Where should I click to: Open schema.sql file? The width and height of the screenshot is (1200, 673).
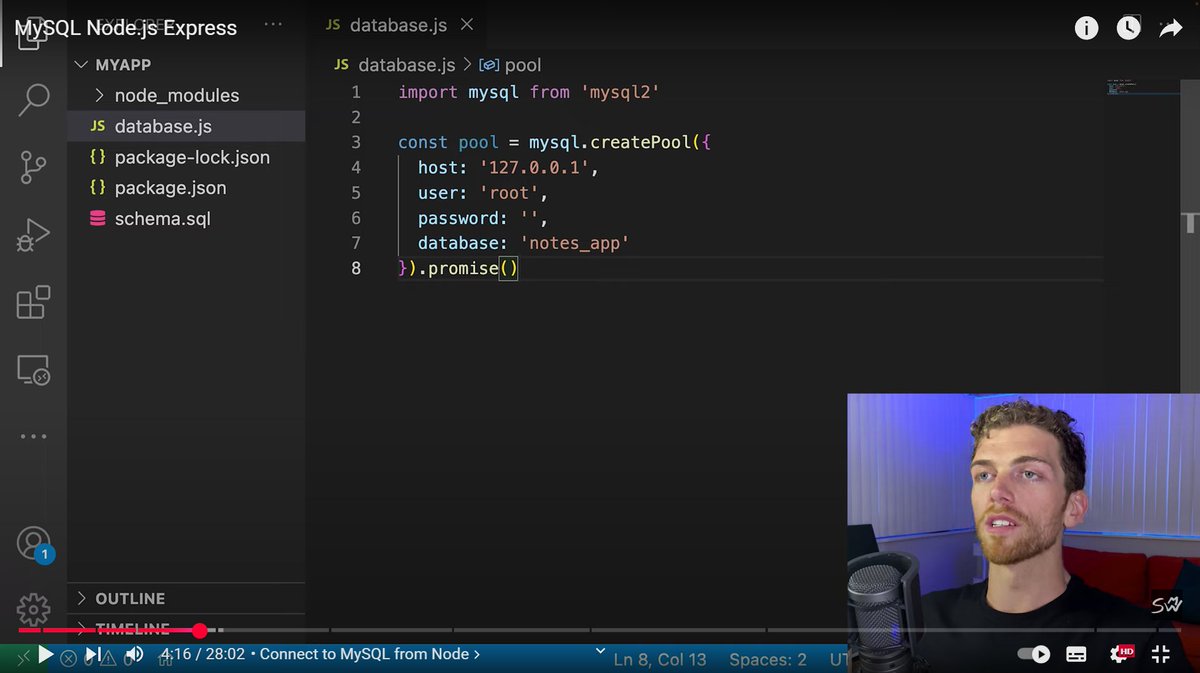tap(186, 219)
